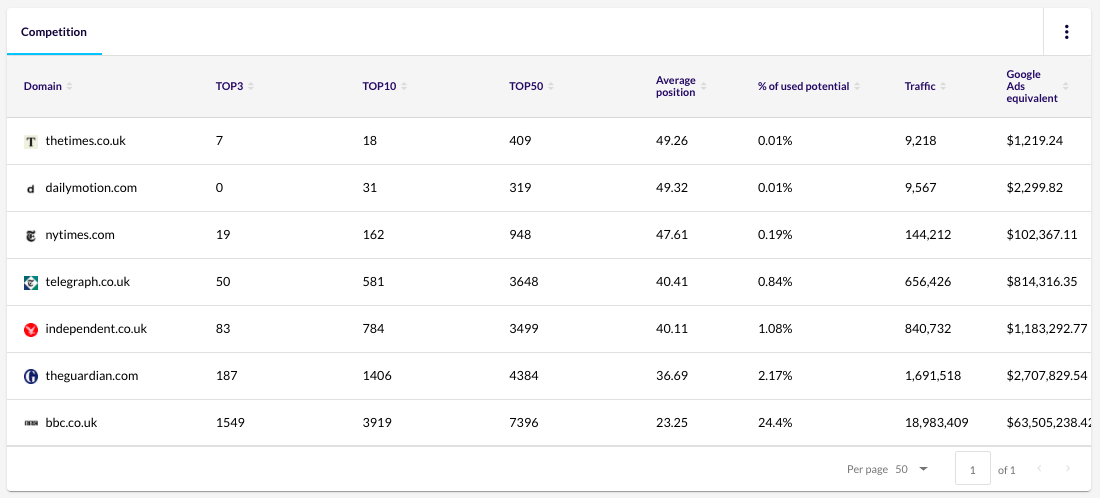This screenshot has width=1100, height=498.
Task: Select TOP50 value 7396
Action: click(x=523, y=423)
